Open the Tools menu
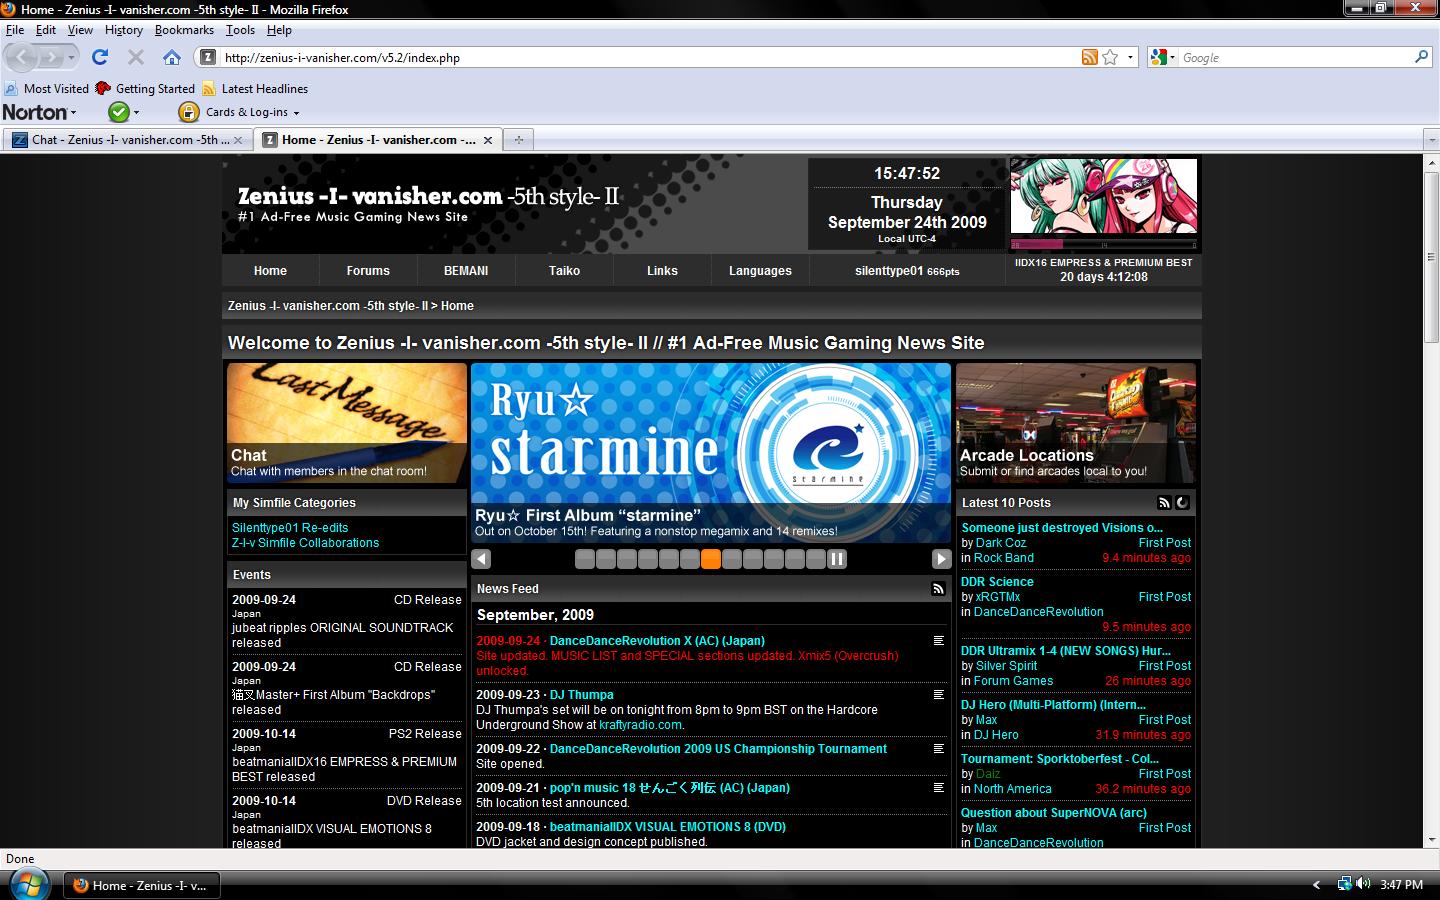Image resolution: width=1440 pixels, height=900 pixels. (240, 30)
